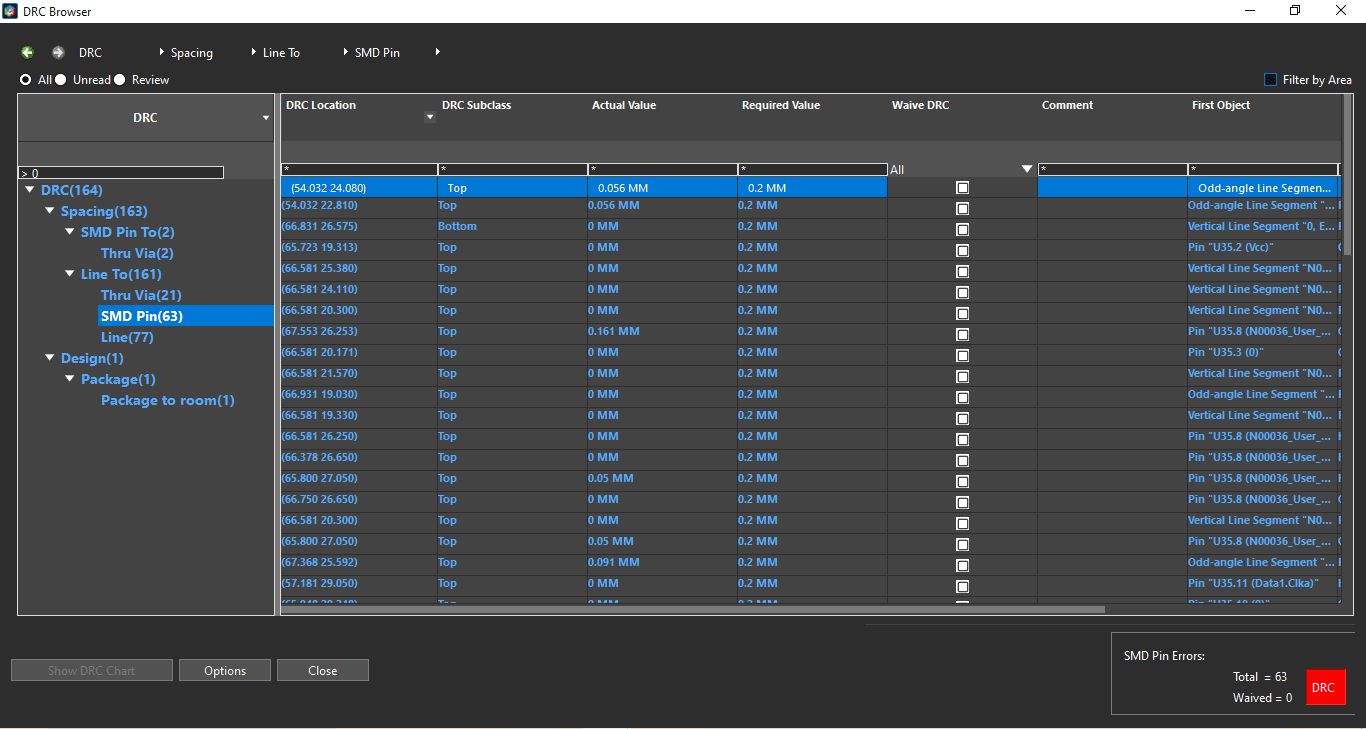Click Comment column header
1366x729 pixels.
pyautogui.click(x=1067, y=105)
